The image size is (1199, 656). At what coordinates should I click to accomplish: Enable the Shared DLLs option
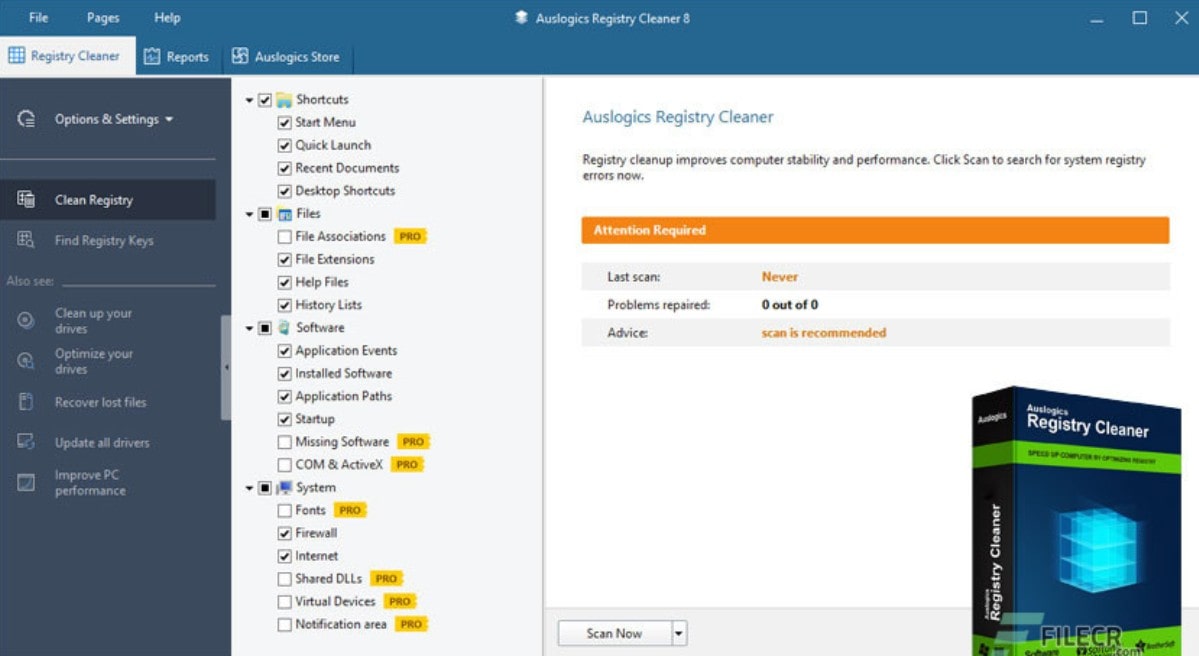click(x=285, y=578)
